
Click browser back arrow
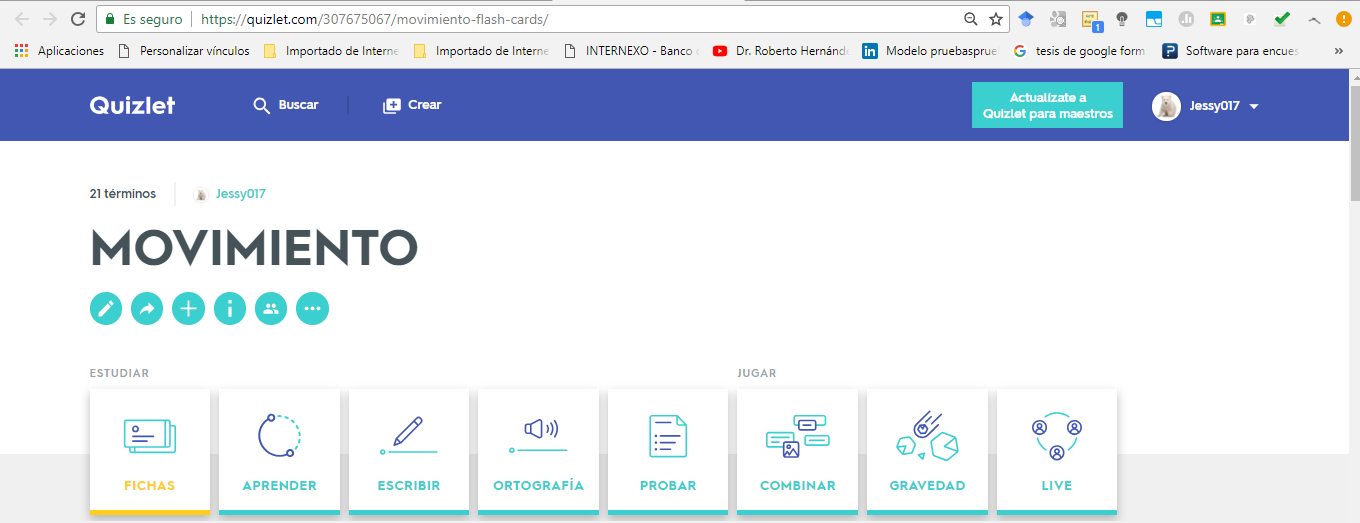(21, 19)
